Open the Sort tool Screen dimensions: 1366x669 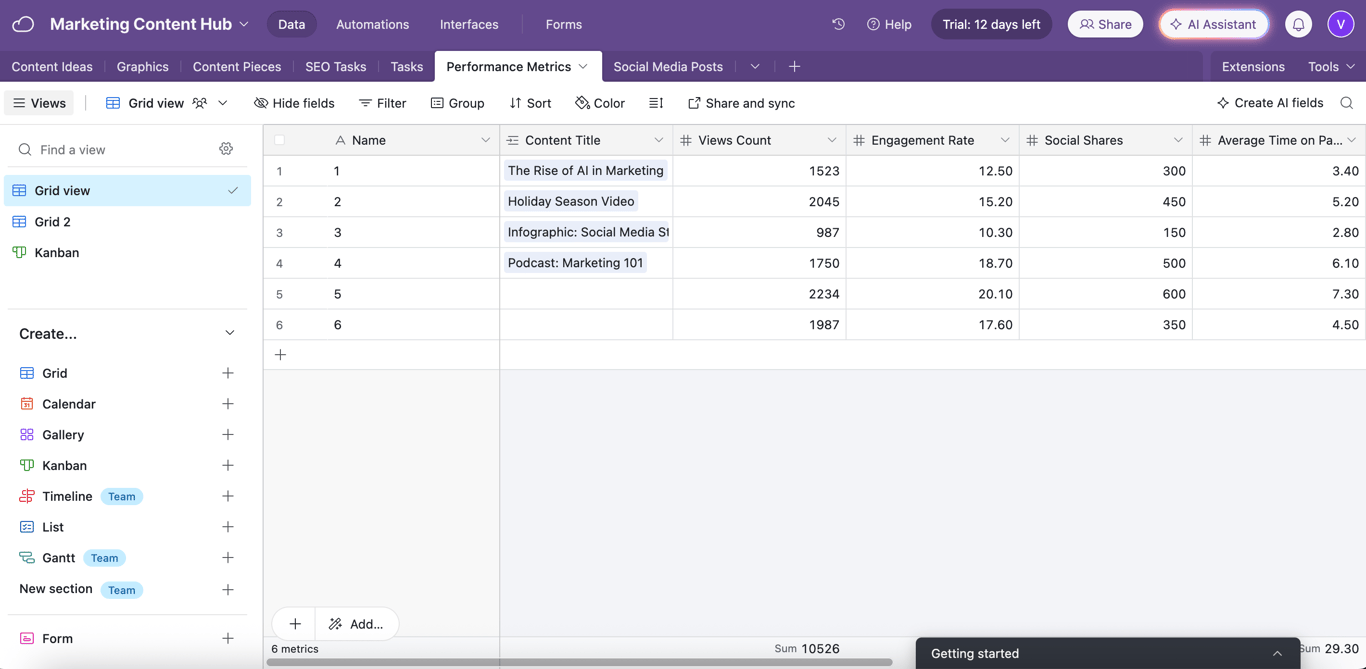530,103
